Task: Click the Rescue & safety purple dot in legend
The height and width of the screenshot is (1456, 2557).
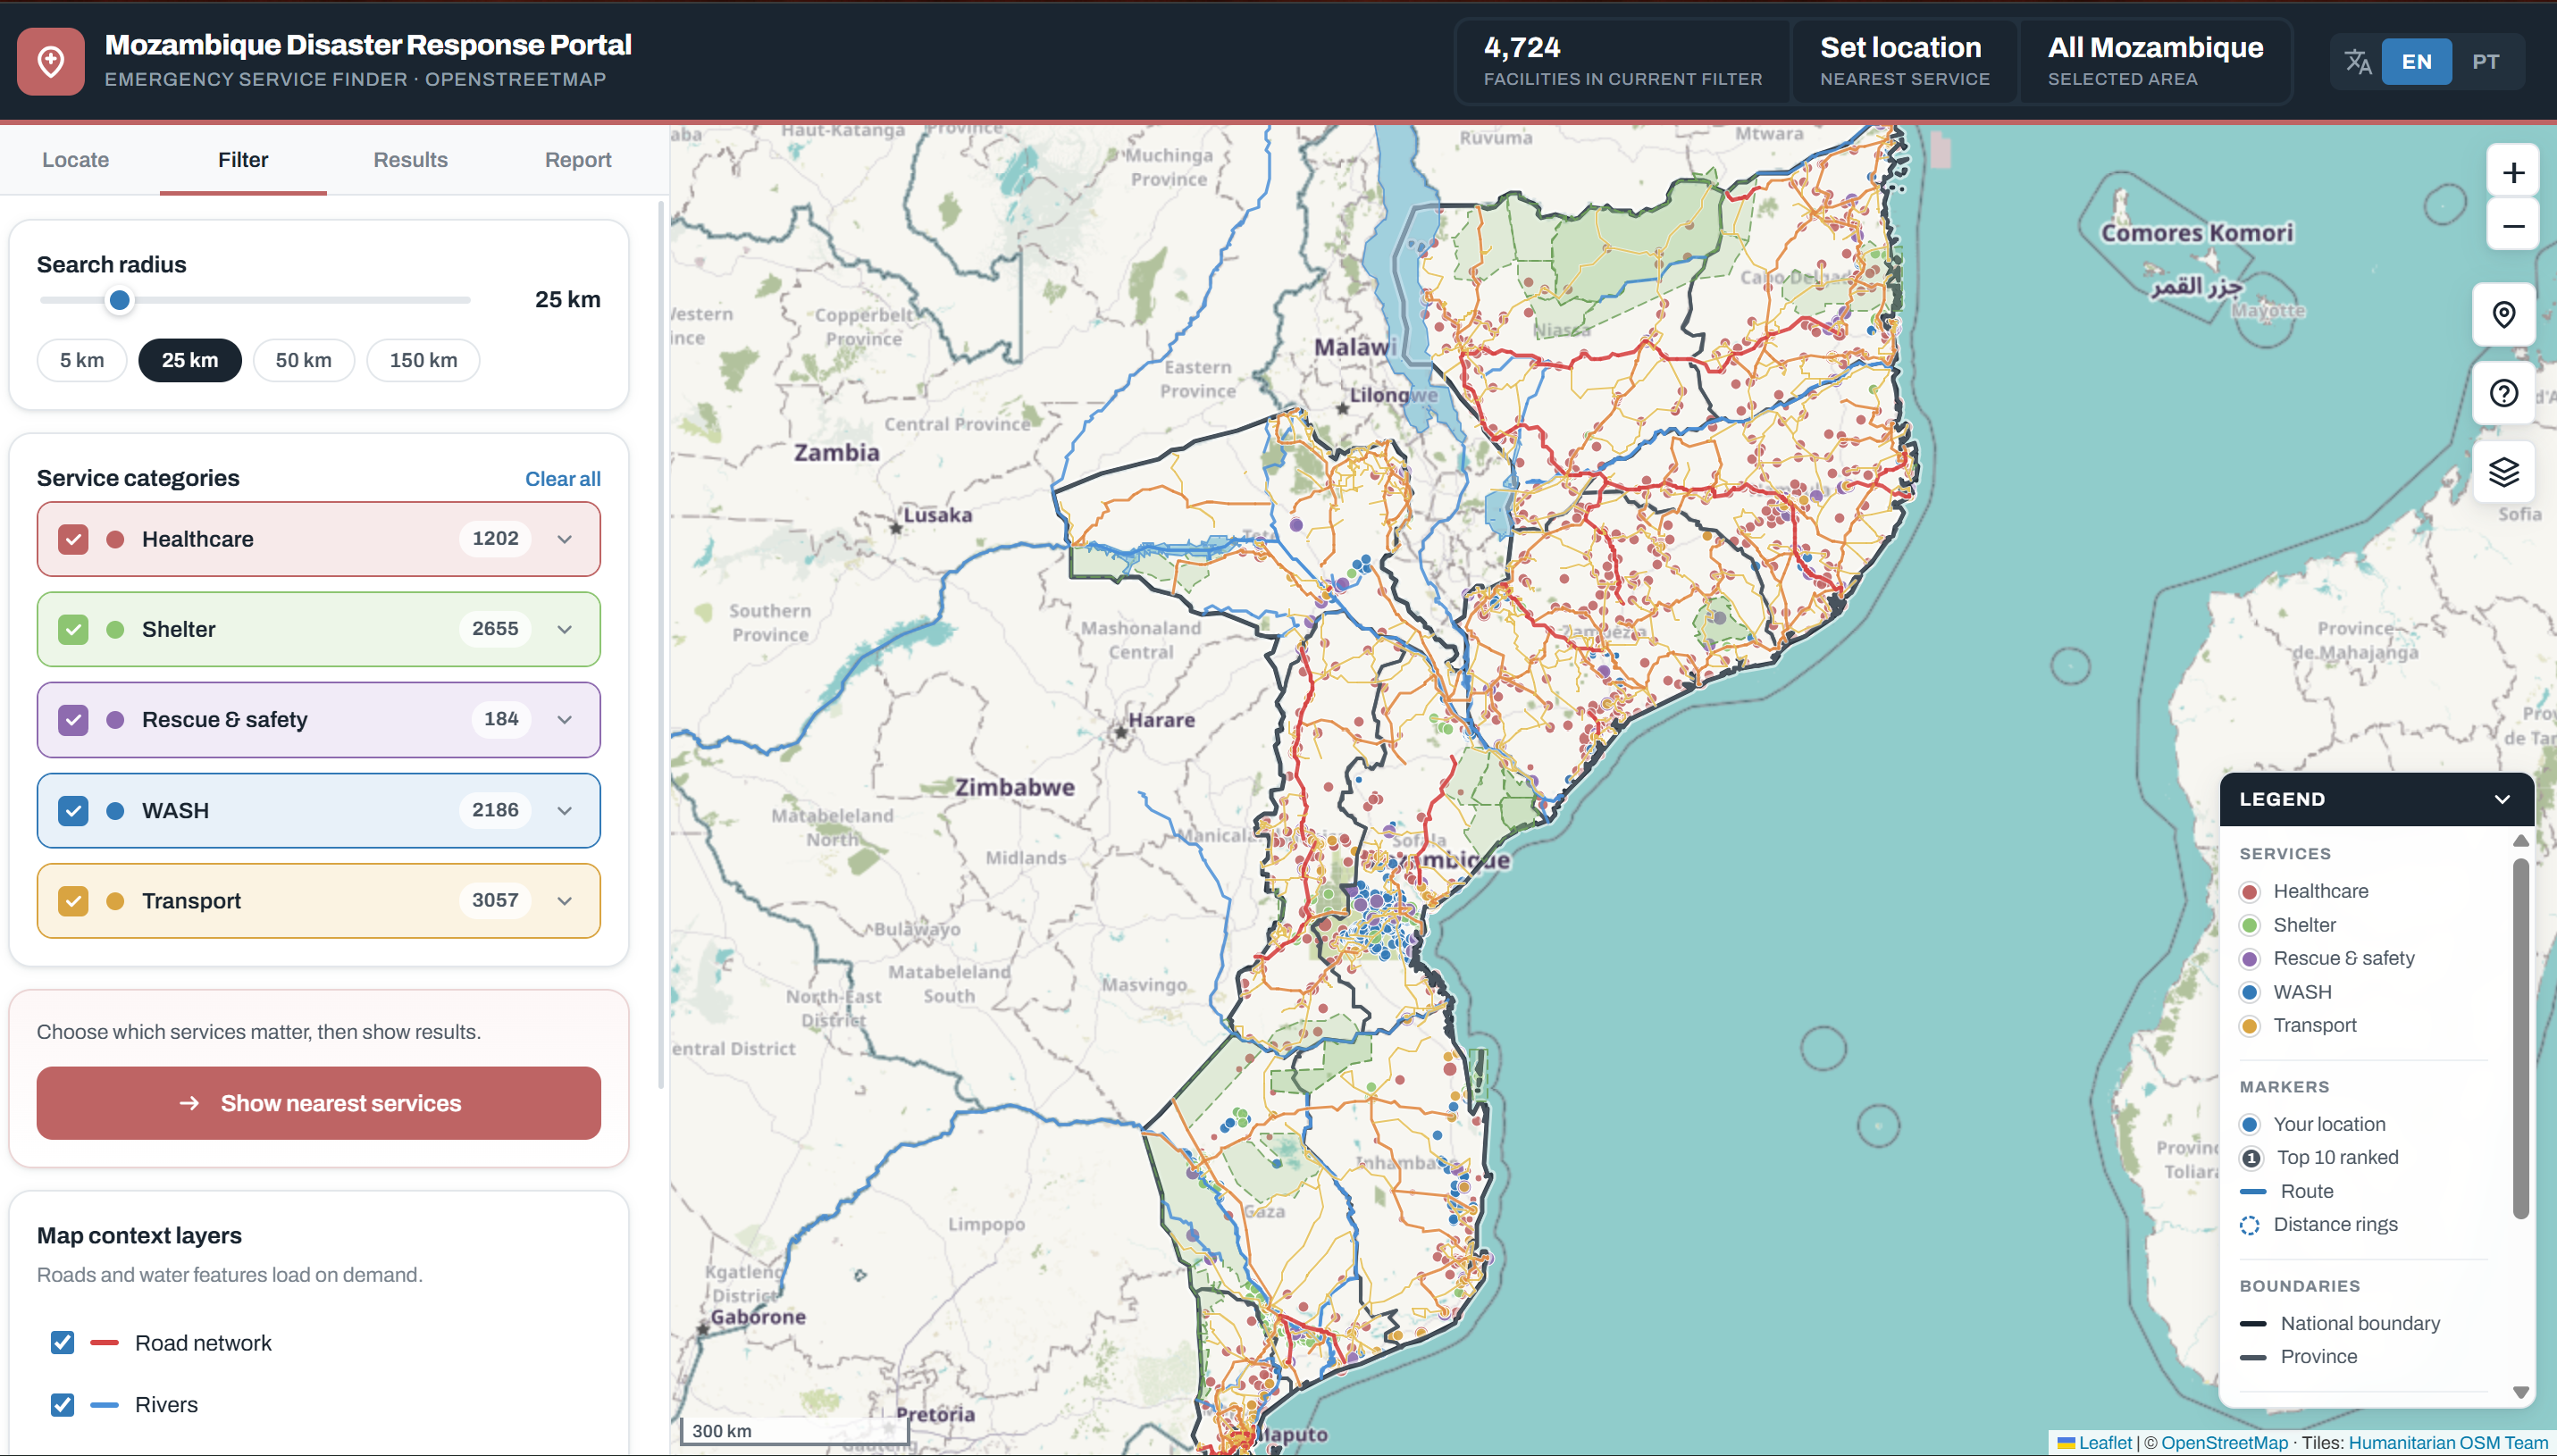Action: [x=2250, y=959]
